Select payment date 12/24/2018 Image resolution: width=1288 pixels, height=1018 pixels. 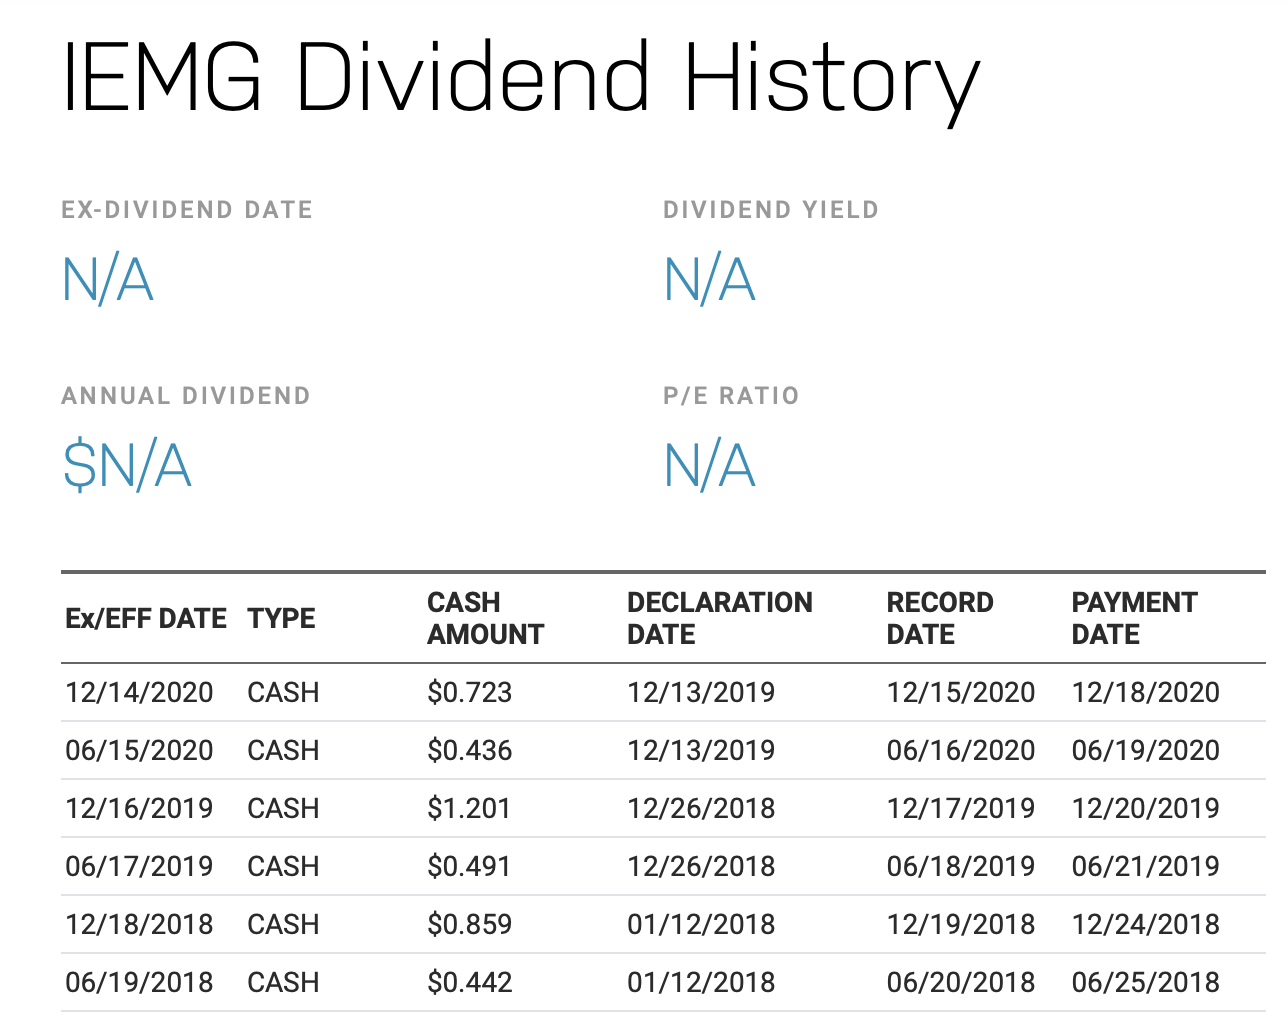(1145, 924)
